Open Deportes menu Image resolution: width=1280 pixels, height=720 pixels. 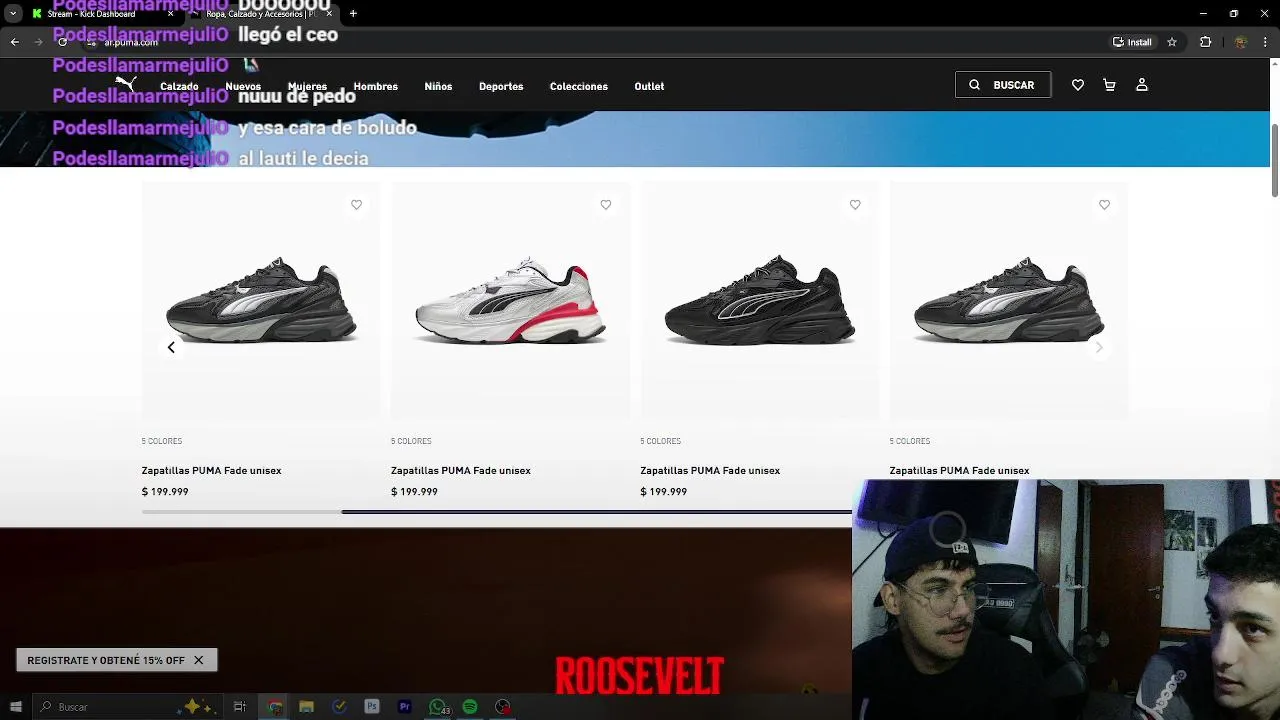point(501,86)
